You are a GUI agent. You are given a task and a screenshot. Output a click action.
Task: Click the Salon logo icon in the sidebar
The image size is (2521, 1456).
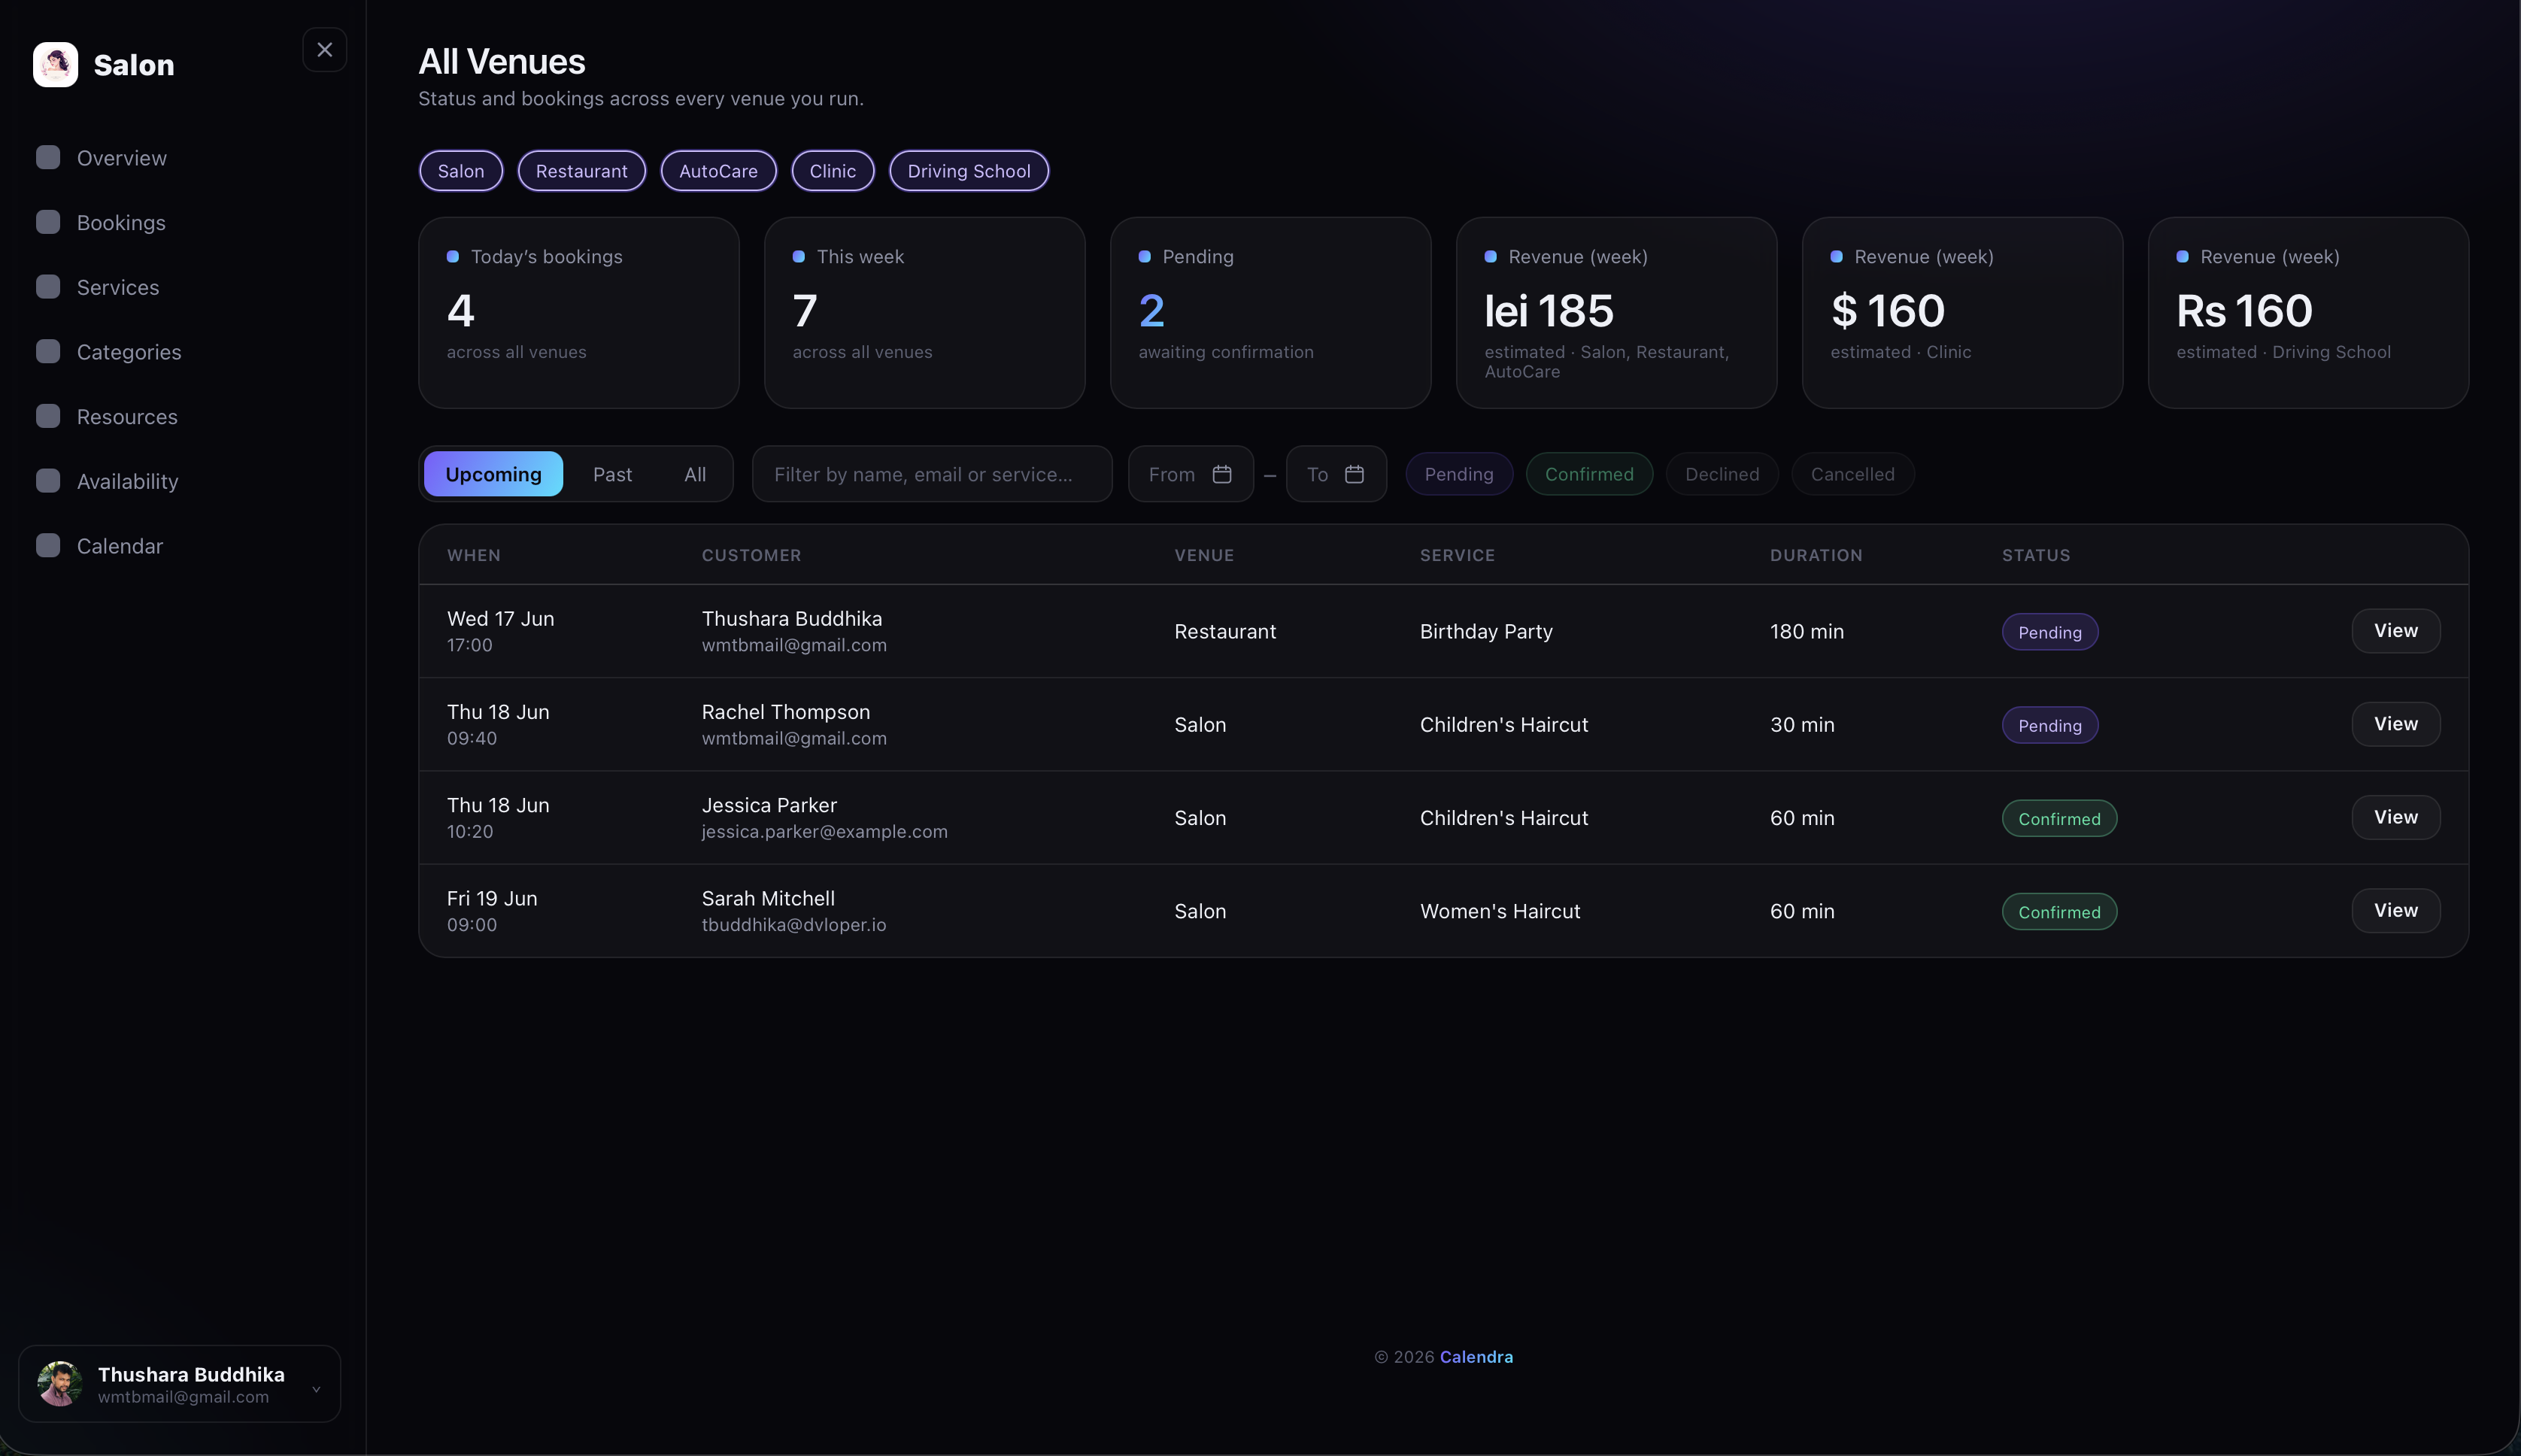click(x=55, y=65)
